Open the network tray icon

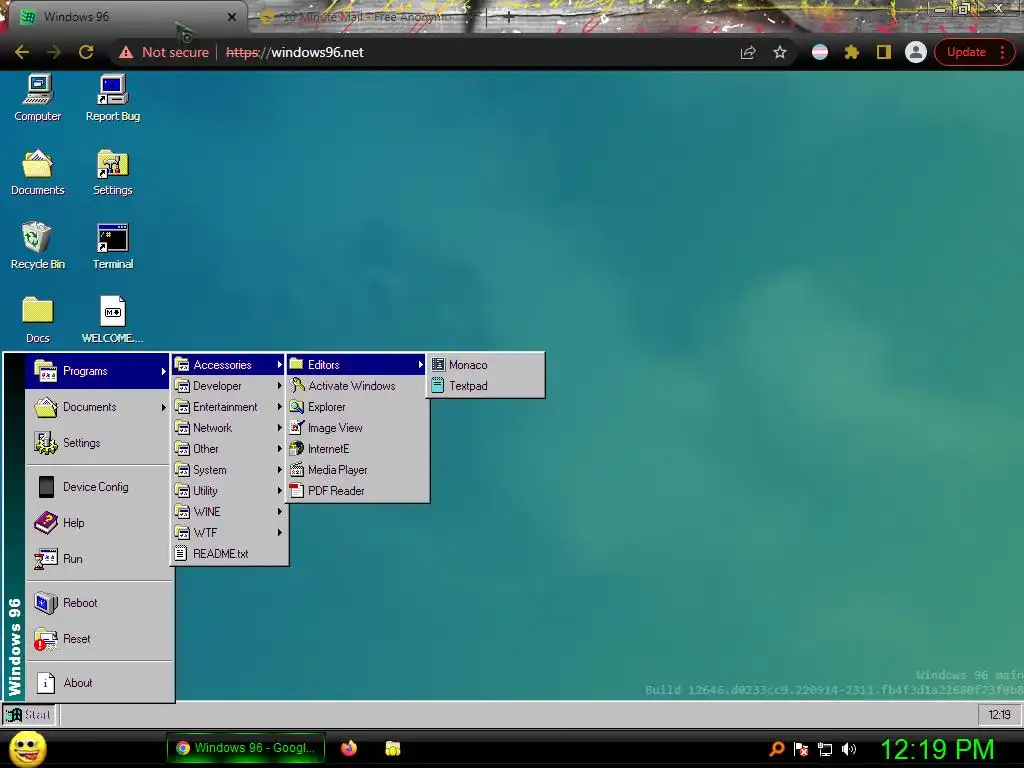825,749
